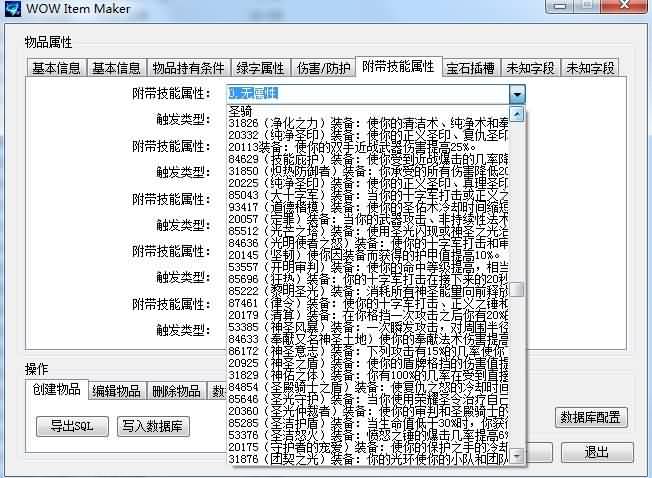Click the dropdown list scroll up arrow
Image resolution: width=652 pixels, height=478 pixels.
(x=516, y=113)
